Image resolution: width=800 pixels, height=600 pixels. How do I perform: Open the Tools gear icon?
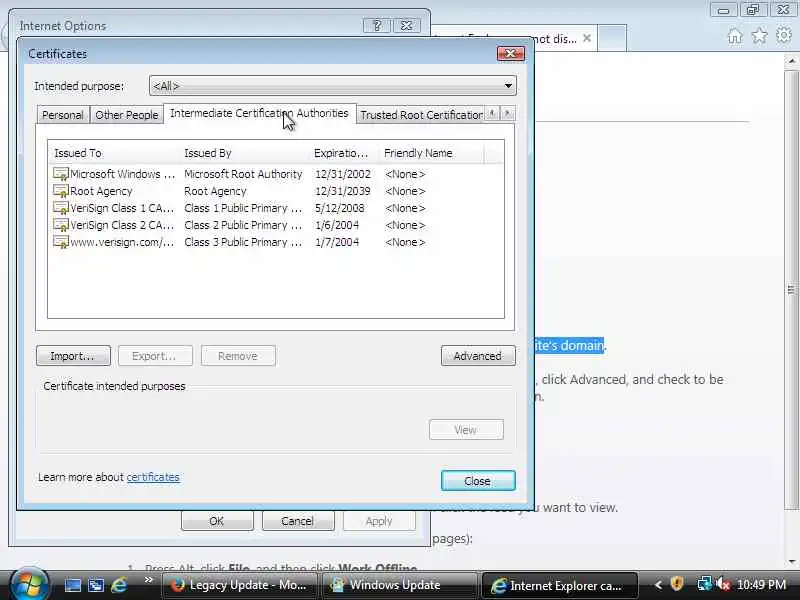pyautogui.click(x=784, y=35)
